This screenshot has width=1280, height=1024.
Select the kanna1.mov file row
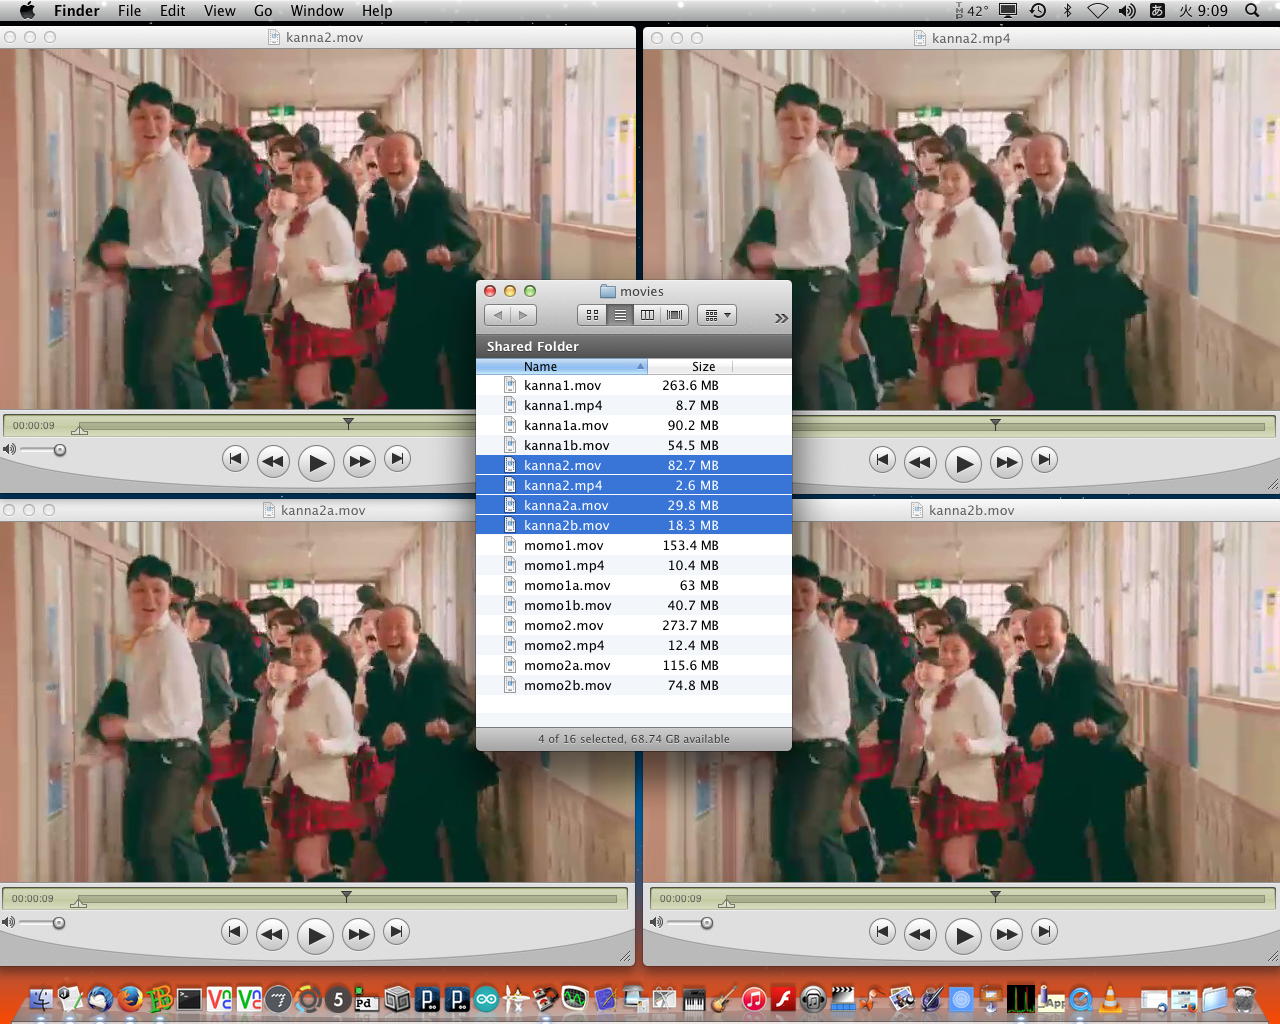click(x=634, y=385)
